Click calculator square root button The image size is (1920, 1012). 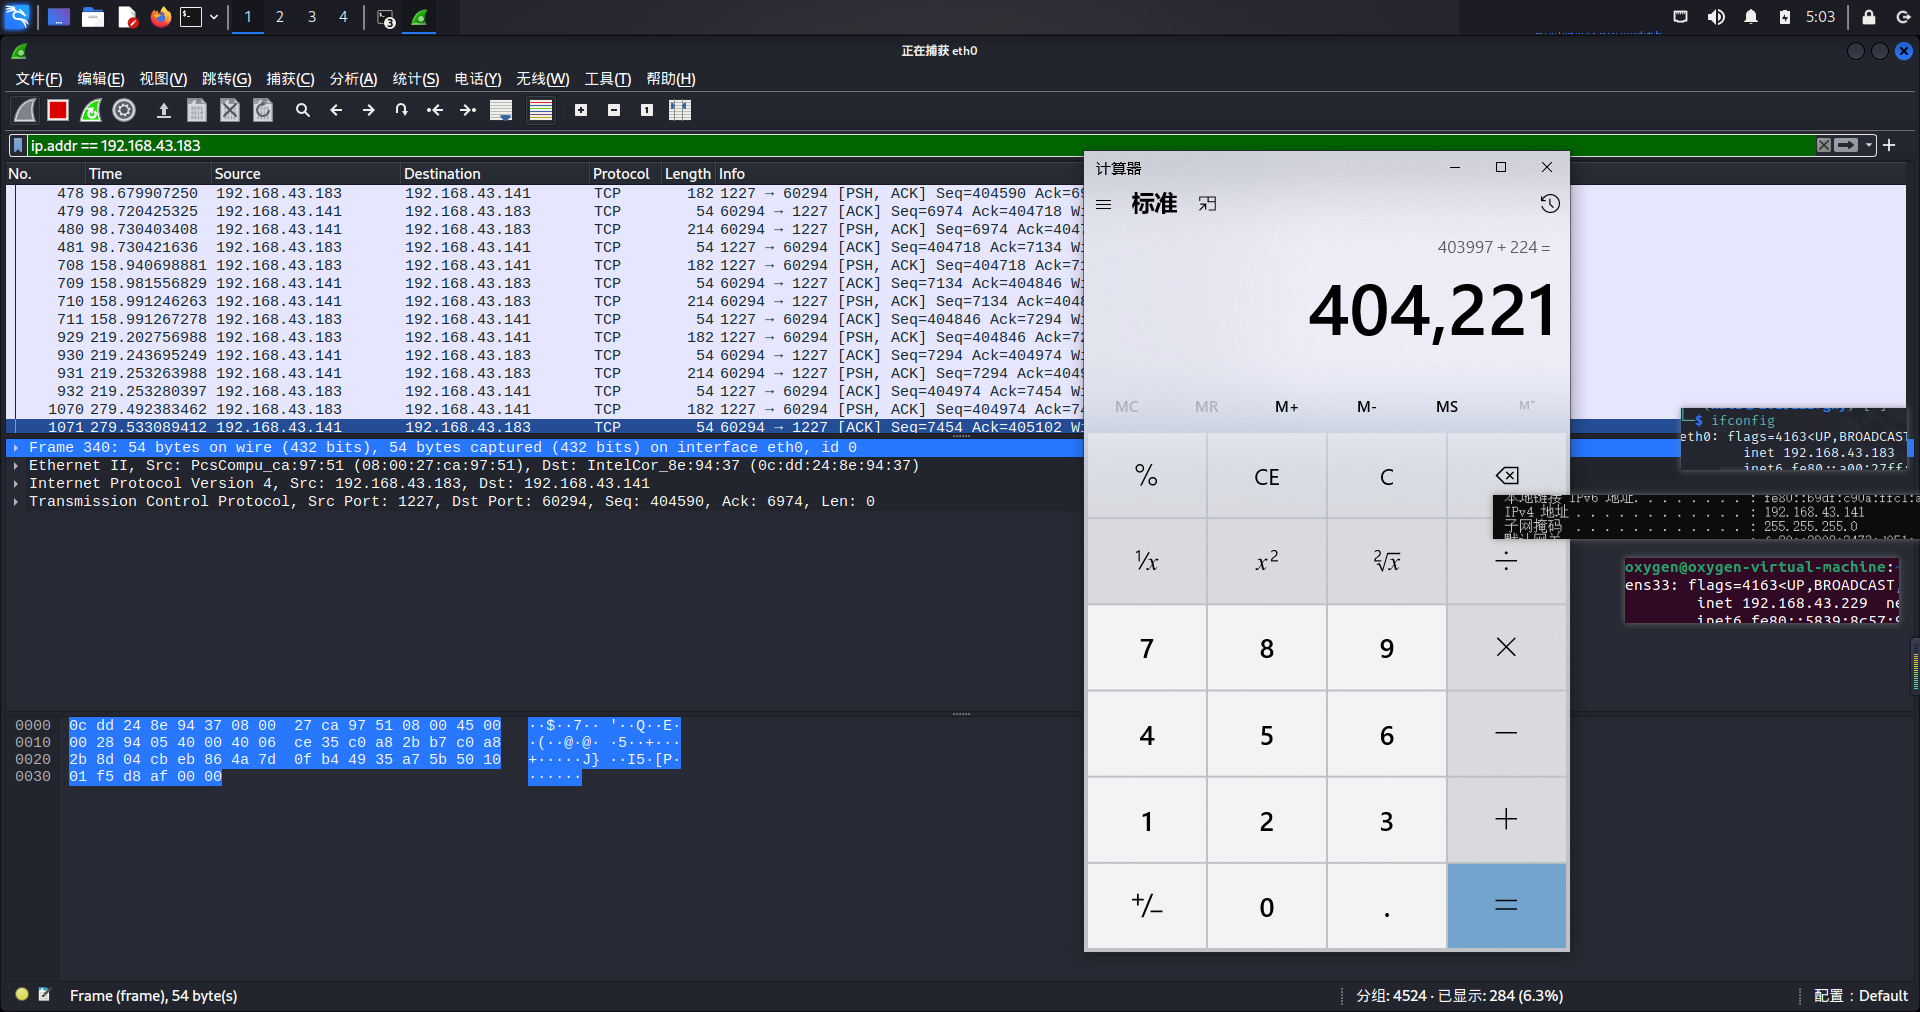pos(1387,562)
